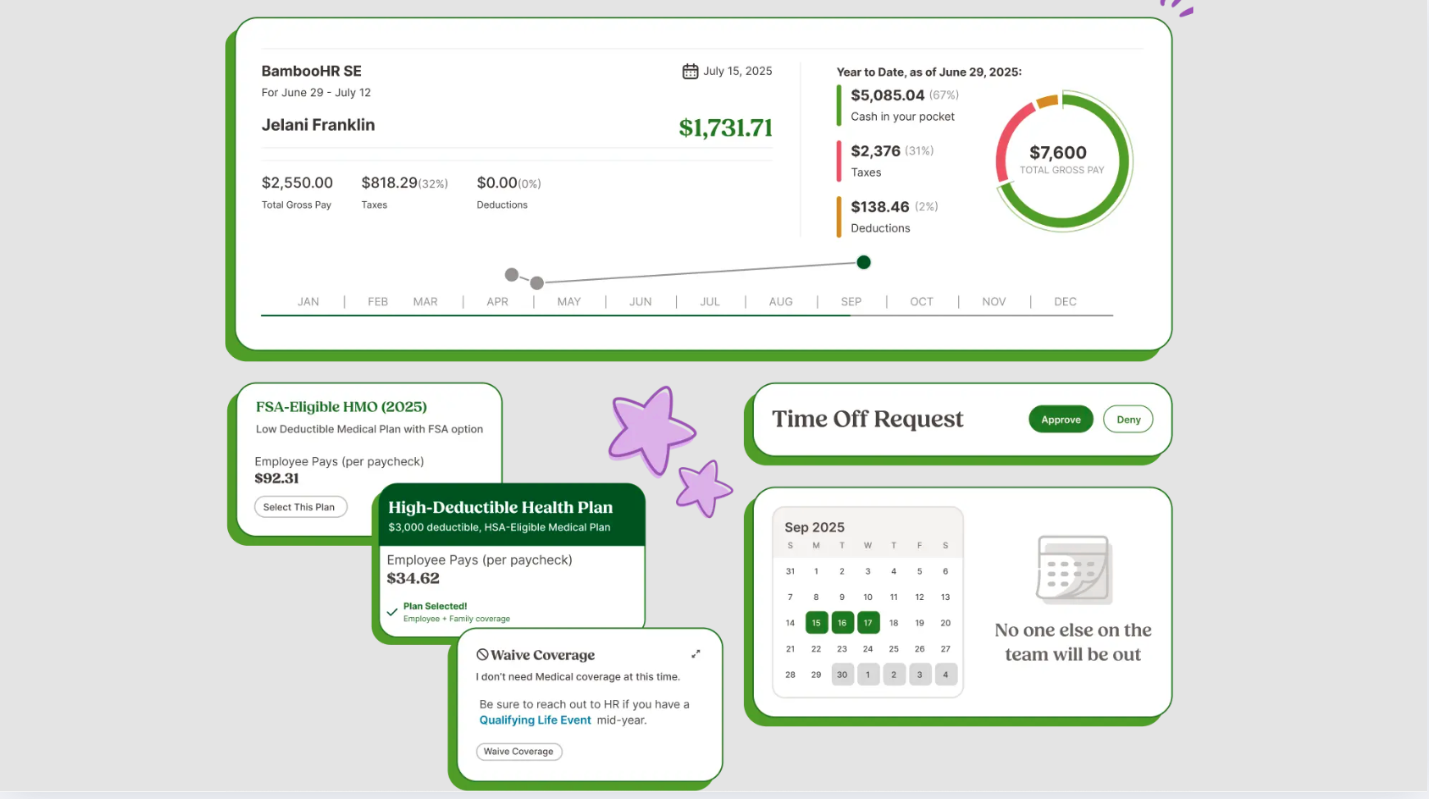Screen dimensions: 1429x799
Task: Click the OCT month label on timeline
Action: pos(921,301)
